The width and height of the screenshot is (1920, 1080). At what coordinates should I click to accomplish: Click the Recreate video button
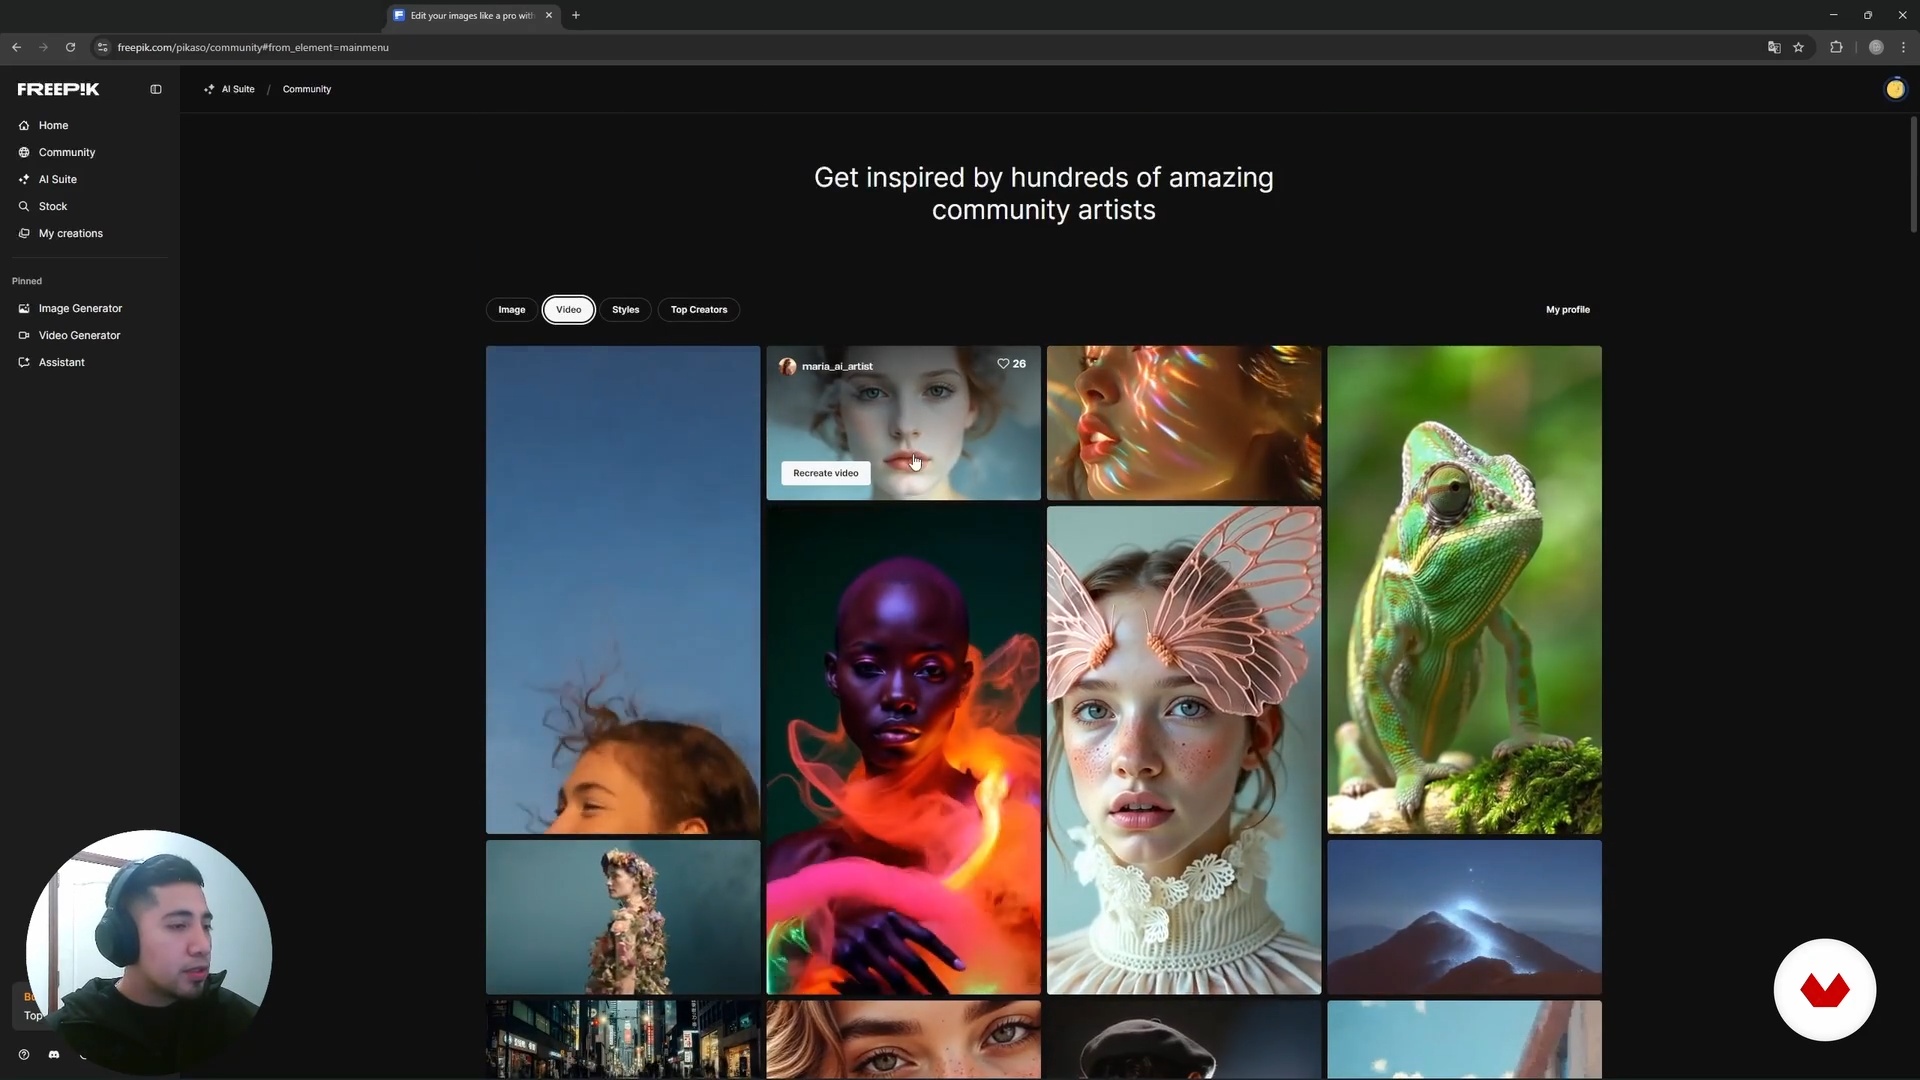pos(825,473)
